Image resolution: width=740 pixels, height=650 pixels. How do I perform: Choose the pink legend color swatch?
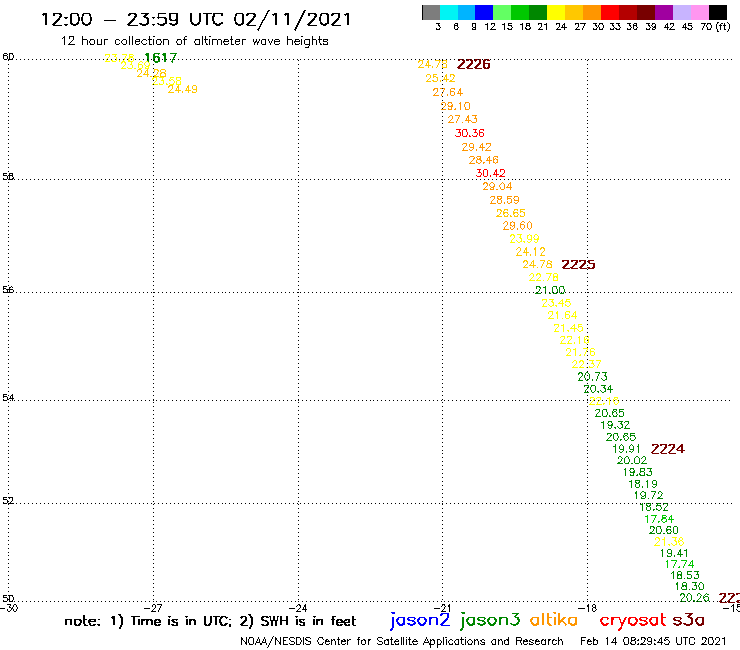(699, 12)
